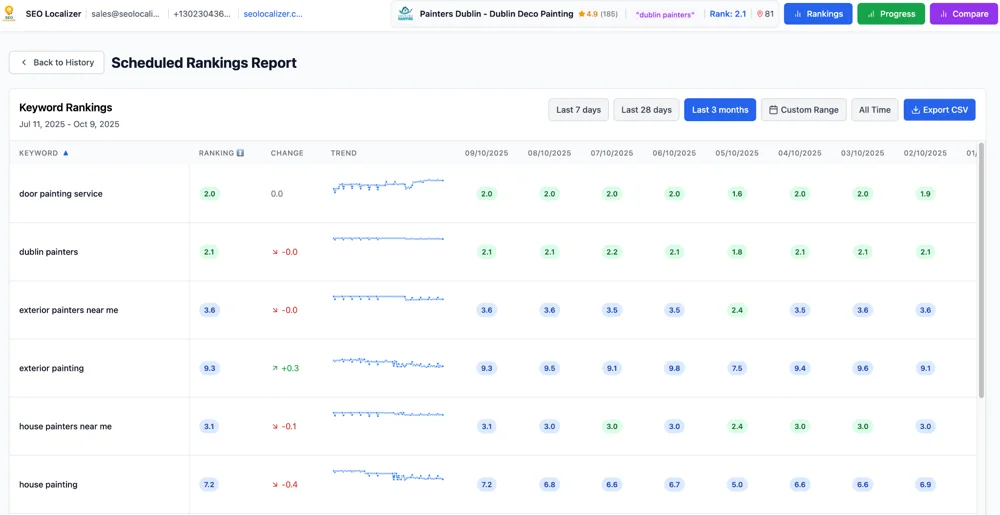Click the "dublin painters" keyword tag
This screenshot has width=1000, height=515.
(665, 14)
